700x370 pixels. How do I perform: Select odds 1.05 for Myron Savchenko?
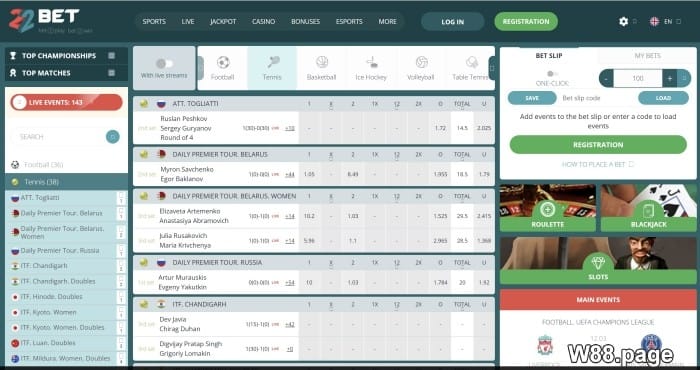309,175
